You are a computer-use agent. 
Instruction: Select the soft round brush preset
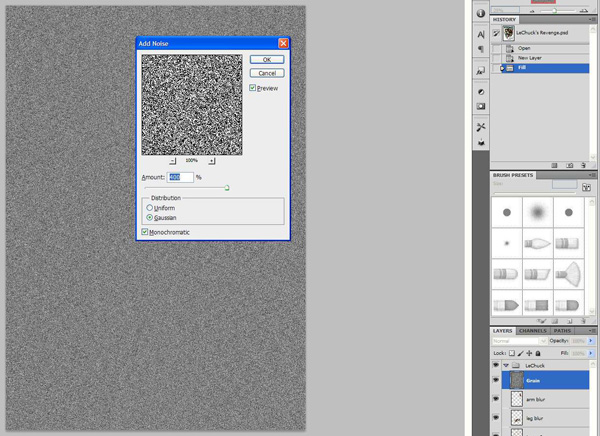pos(537,212)
